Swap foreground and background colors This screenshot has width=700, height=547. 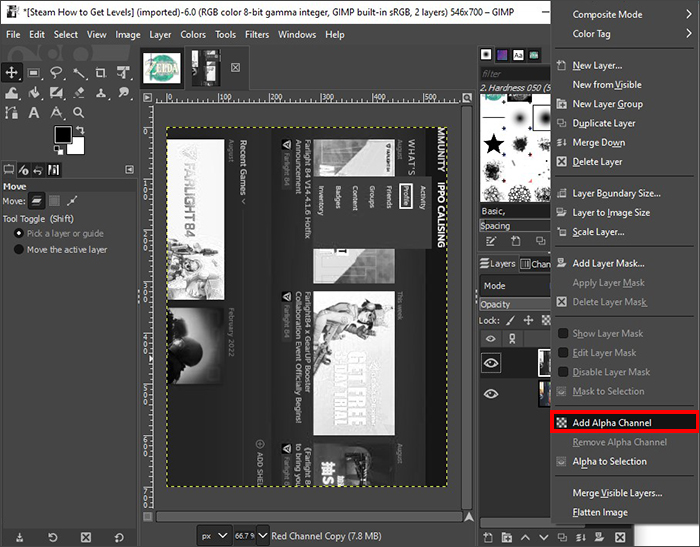pyautogui.click(x=78, y=129)
